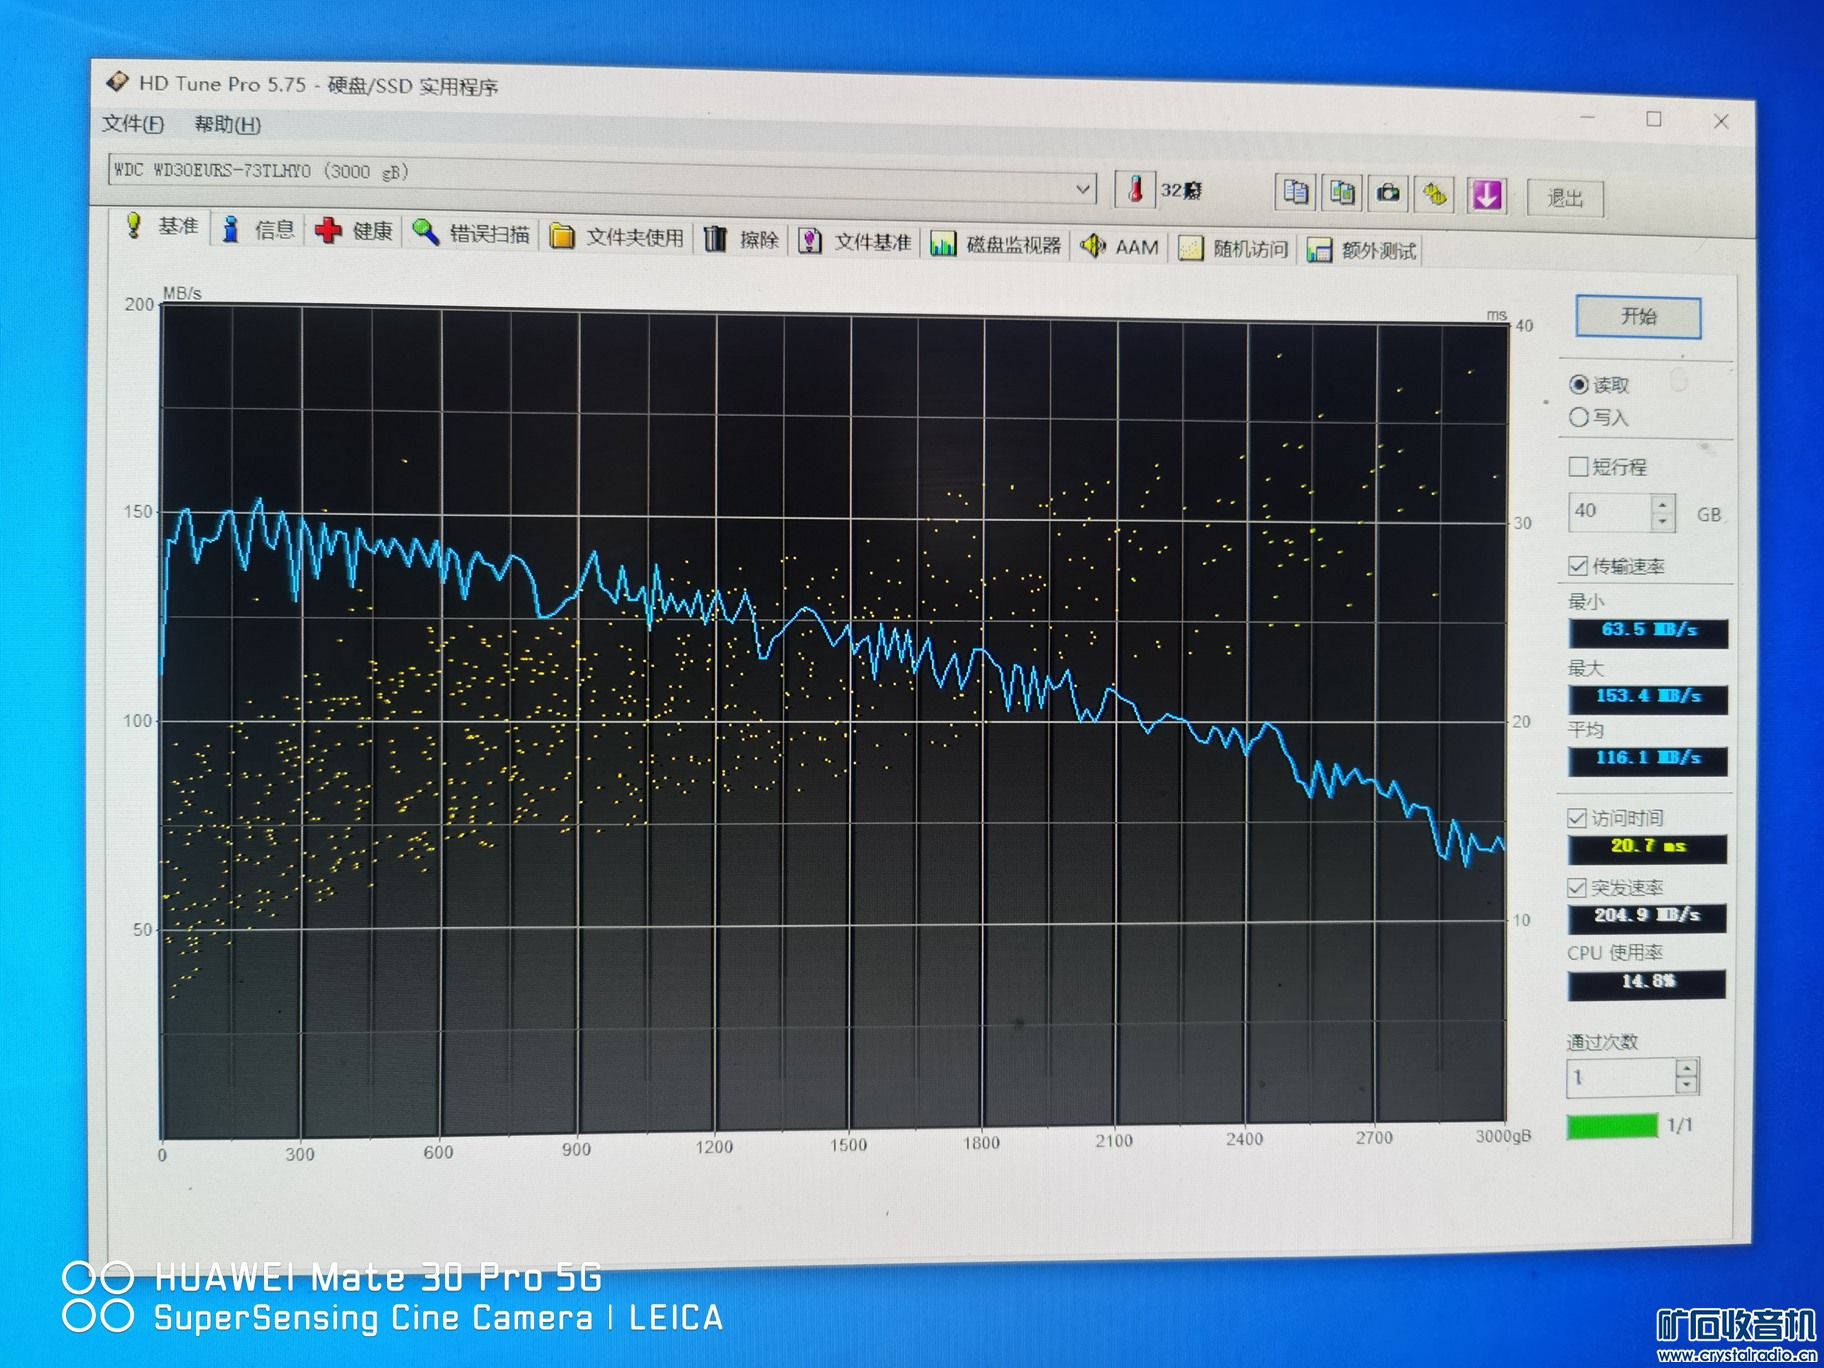
Task: Open the 健康 health tab
Action: [x=355, y=231]
